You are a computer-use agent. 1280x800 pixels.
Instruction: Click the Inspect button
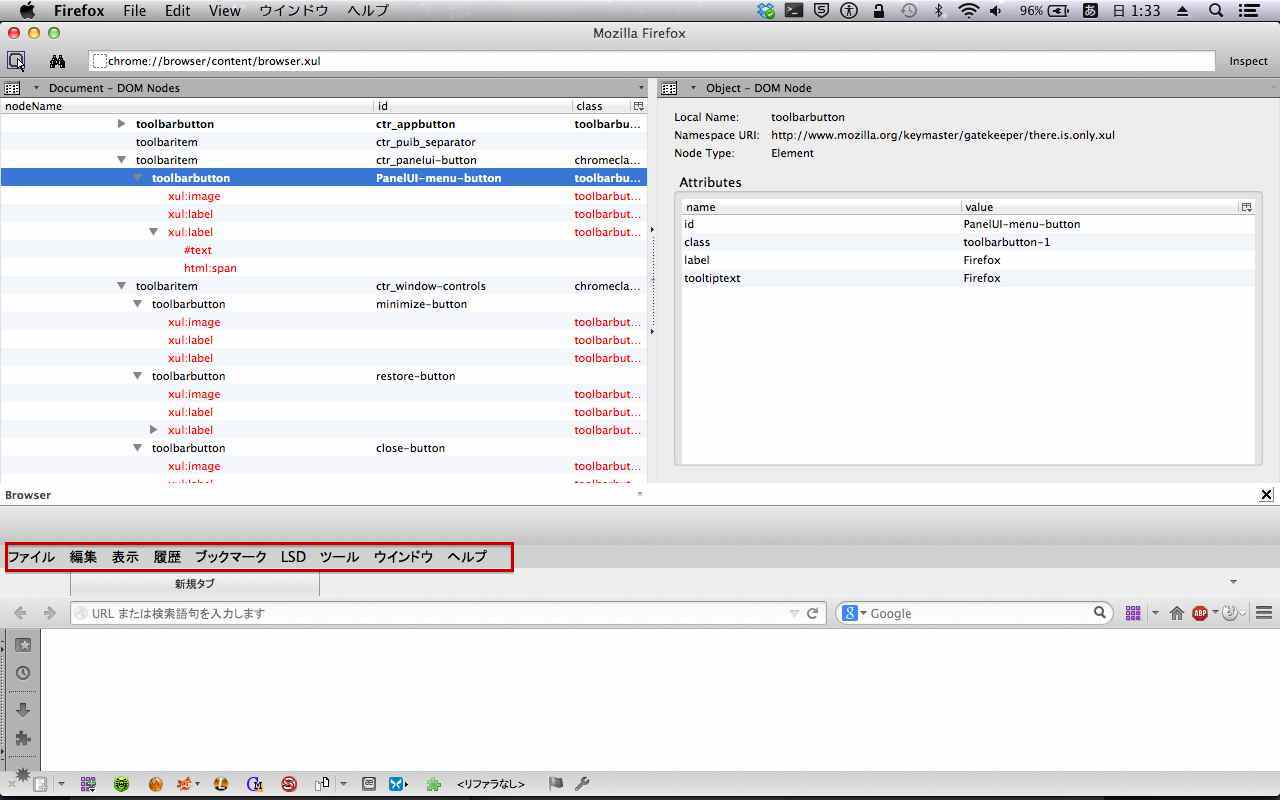click(1248, 61)
